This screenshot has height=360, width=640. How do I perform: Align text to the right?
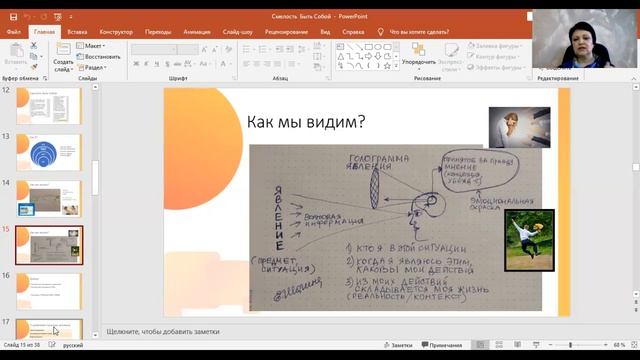pyautogui.click(x=267, y=64)
